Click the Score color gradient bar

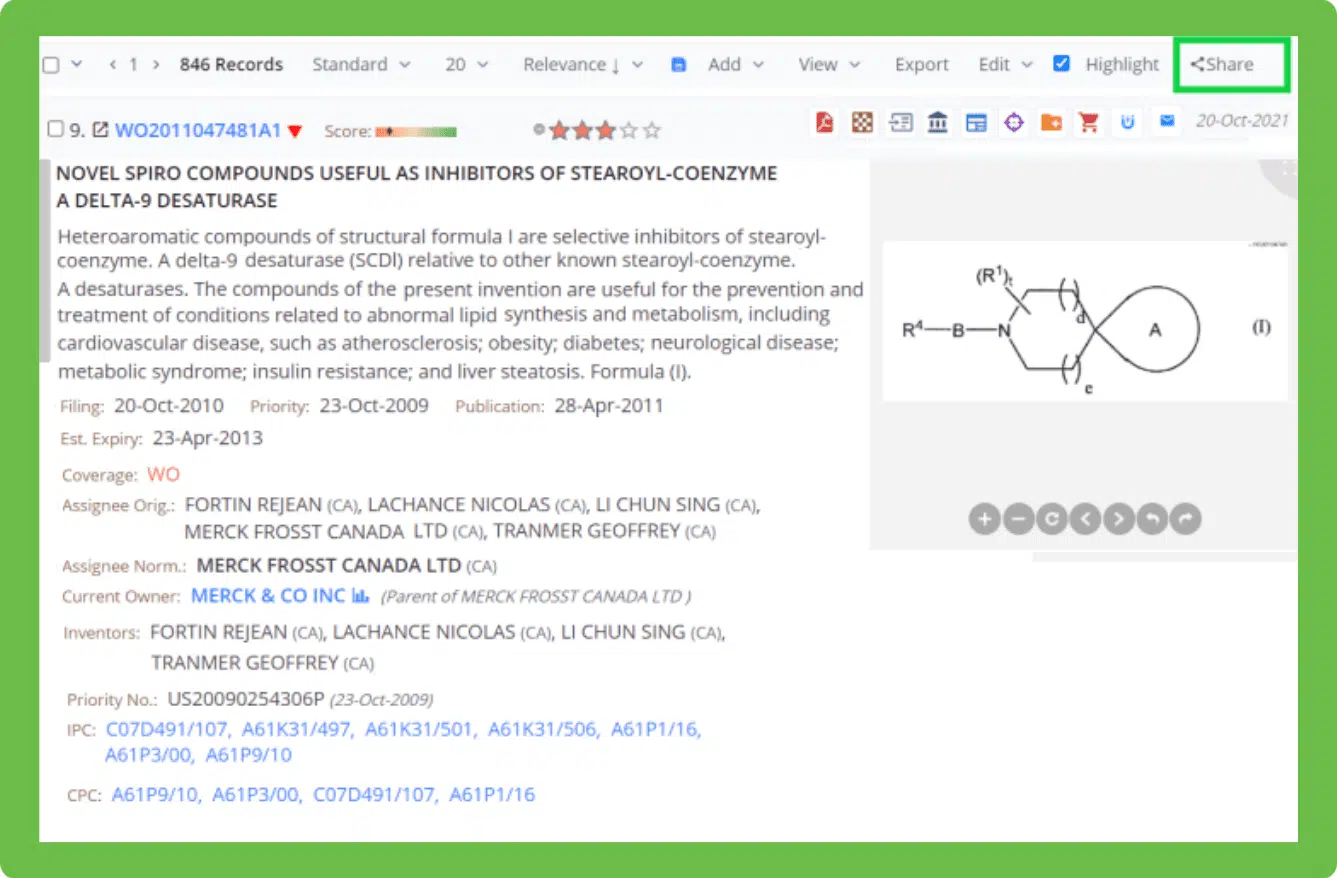click(x=415, y=131)
